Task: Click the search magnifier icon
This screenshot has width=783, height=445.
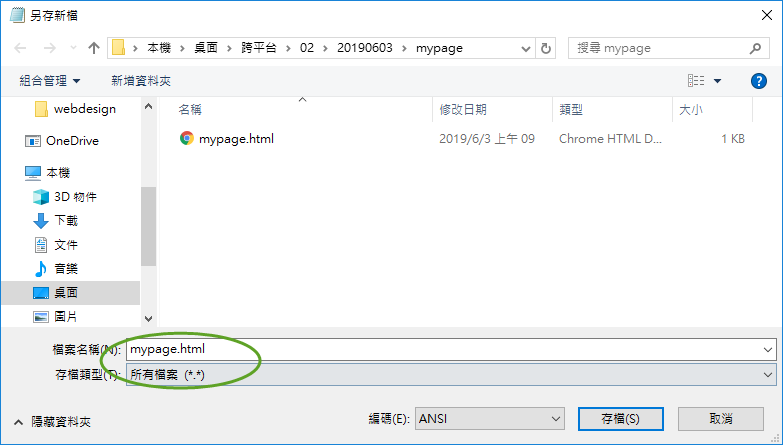Action: pos(756,48)
